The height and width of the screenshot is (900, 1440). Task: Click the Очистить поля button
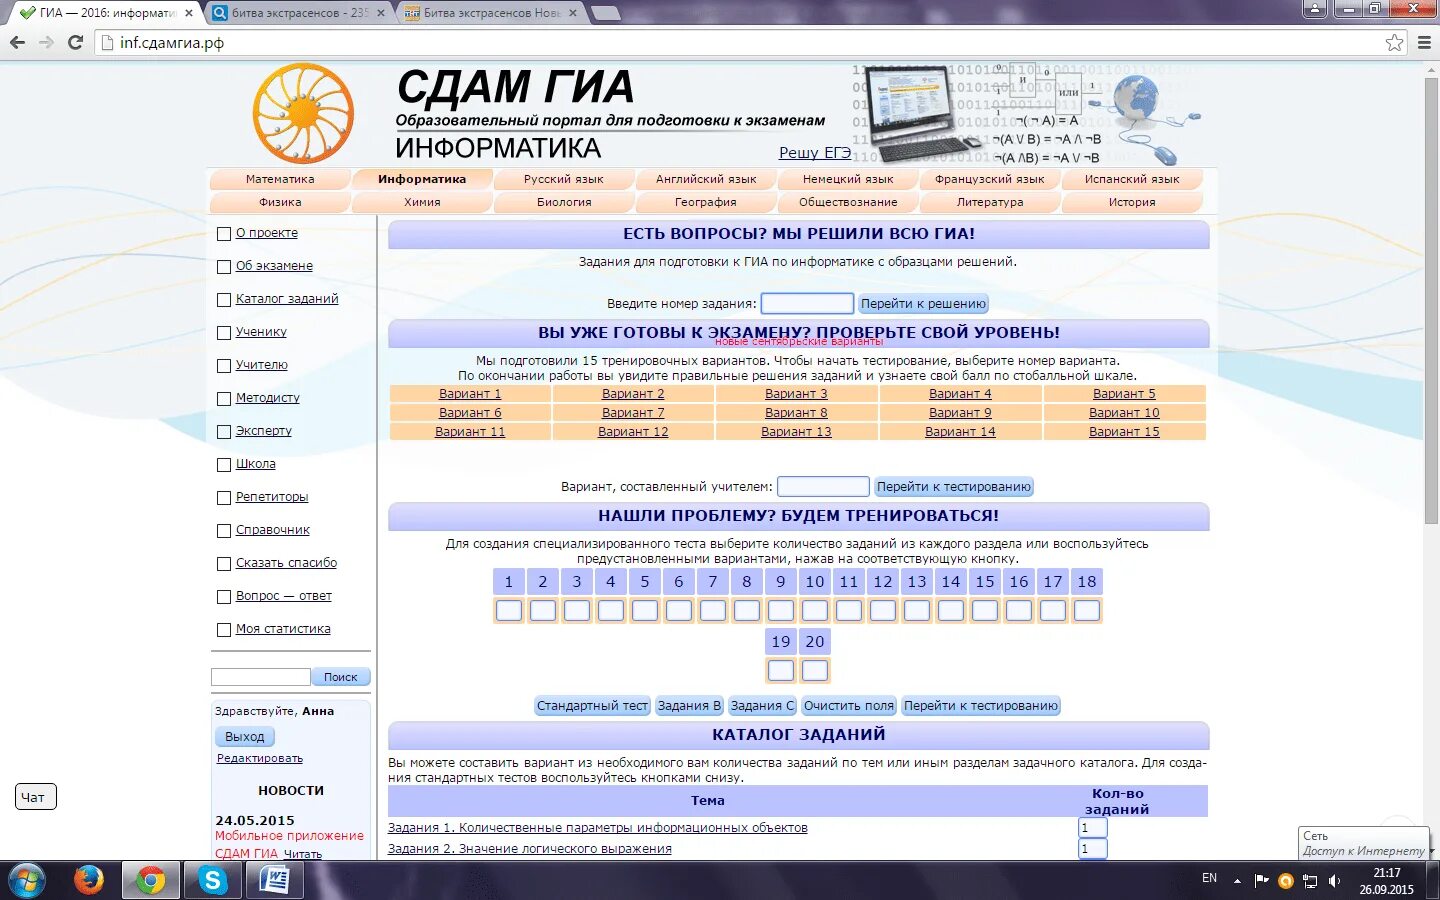pyautogui.click(x=849, y=706)
